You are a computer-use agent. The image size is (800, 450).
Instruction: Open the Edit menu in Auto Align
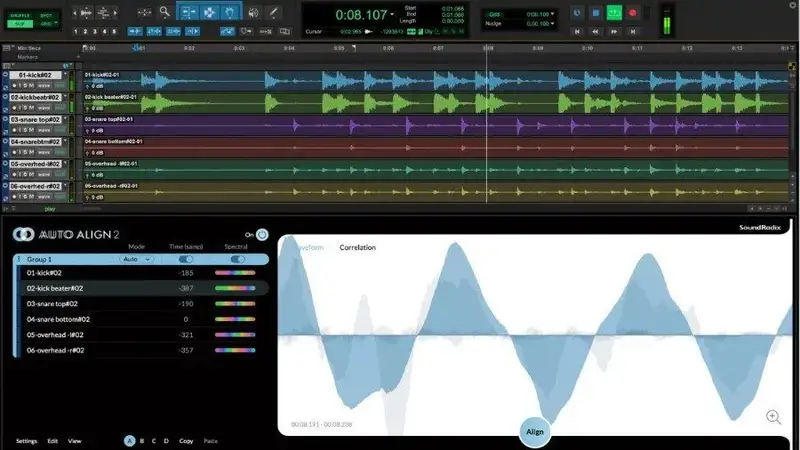coord(53,441)
